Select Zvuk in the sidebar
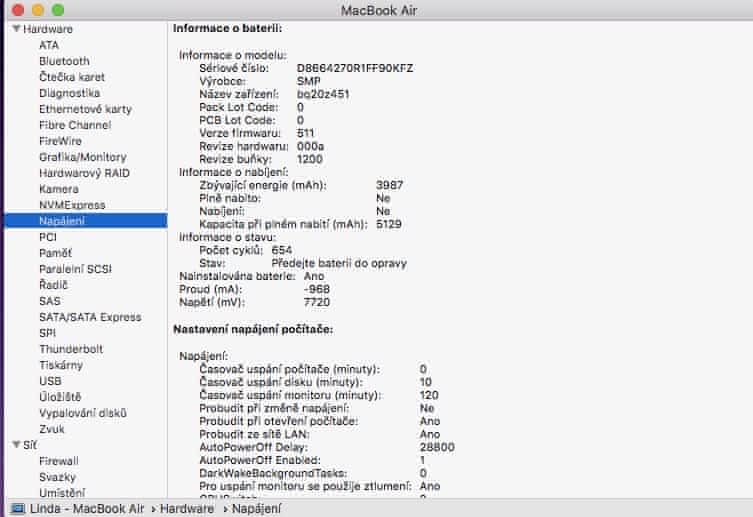 pos(52,429)
